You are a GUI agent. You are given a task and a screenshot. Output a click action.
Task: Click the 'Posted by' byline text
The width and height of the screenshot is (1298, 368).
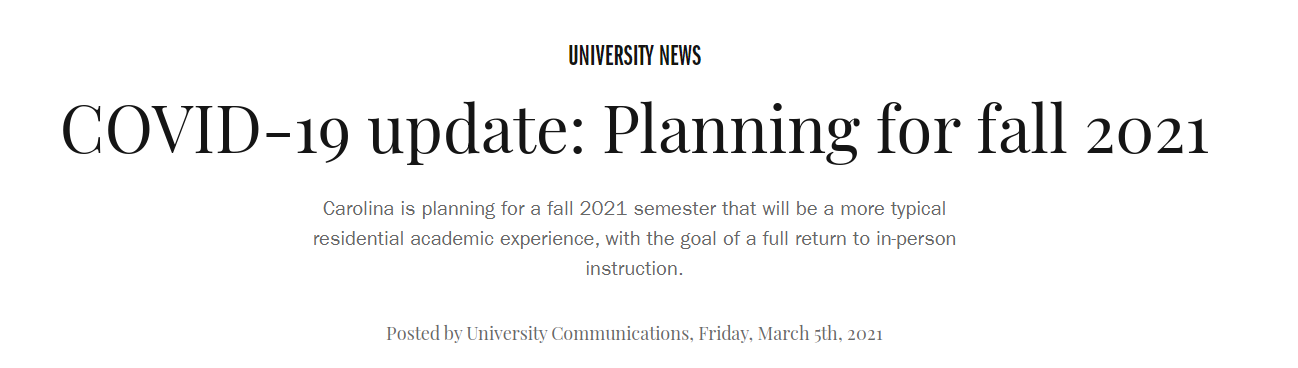coord(424,333)
